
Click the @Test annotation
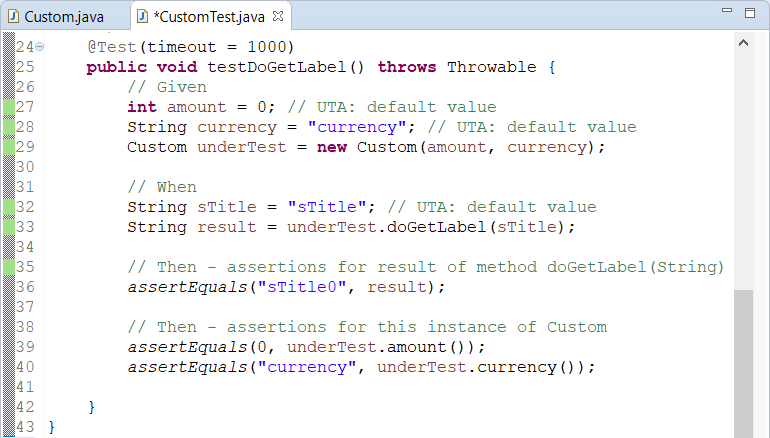(x=112, y=47)
